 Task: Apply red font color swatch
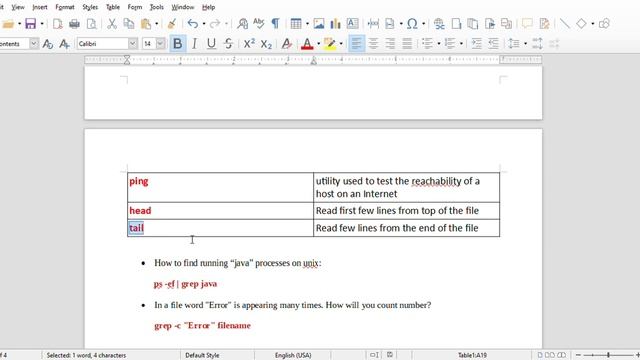click(307, 44)
